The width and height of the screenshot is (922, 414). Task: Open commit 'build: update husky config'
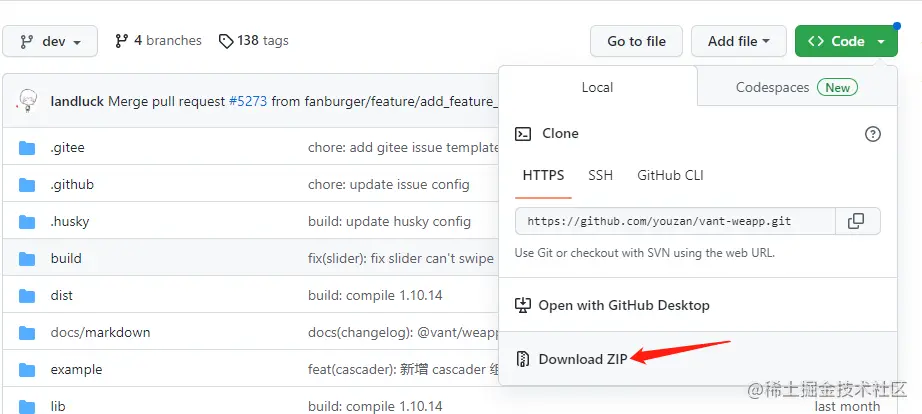389,222
